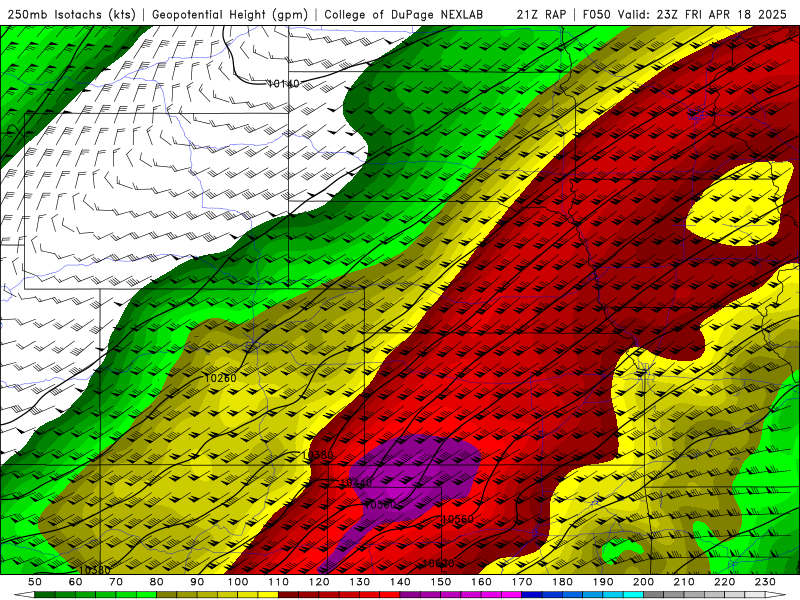
Task: Select the dark red swatch just after 110
Action: 288,595
